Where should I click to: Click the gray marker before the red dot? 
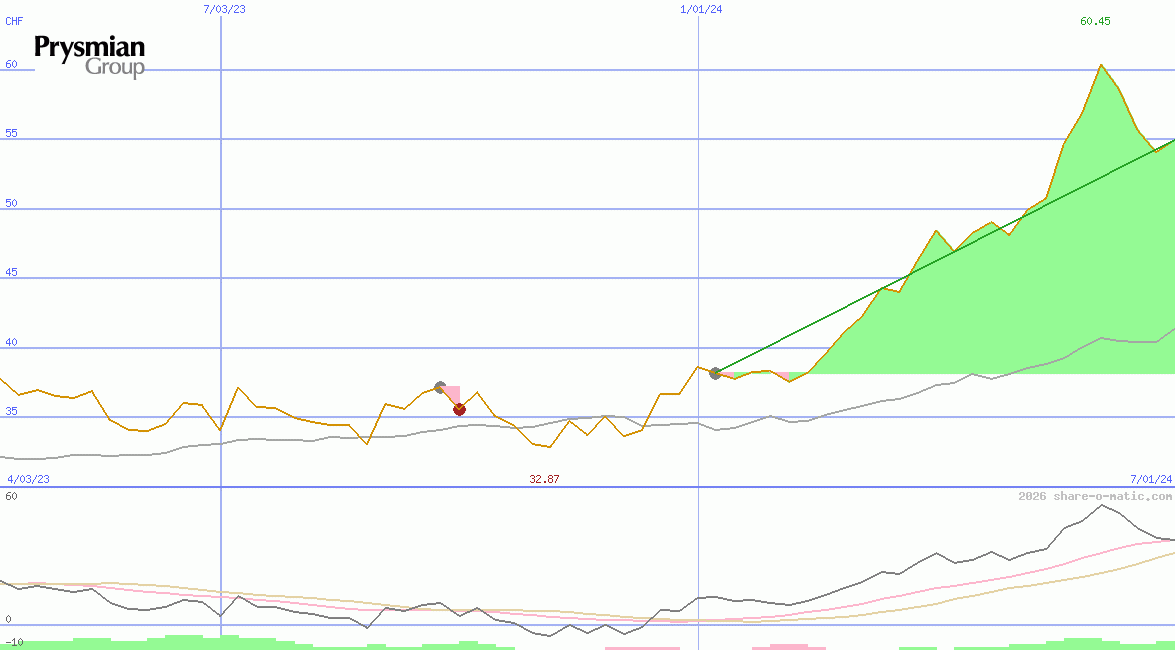[440, 387]
